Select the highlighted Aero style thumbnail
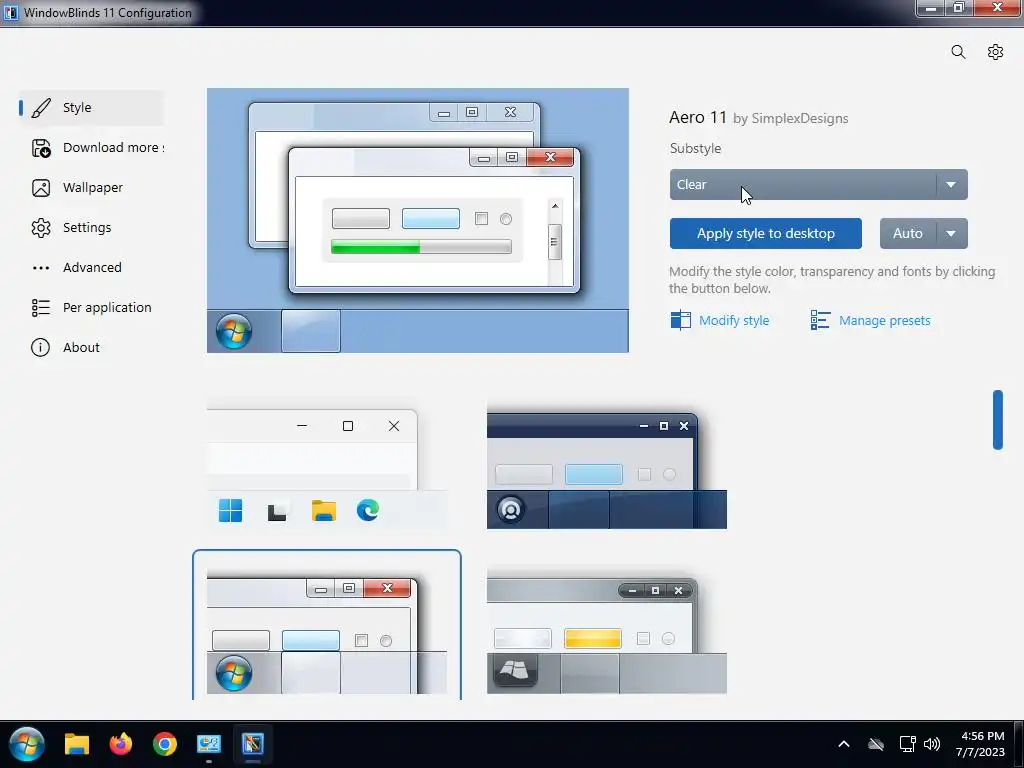Viewport: 1024px width, 768px height. tap(327, 627)
